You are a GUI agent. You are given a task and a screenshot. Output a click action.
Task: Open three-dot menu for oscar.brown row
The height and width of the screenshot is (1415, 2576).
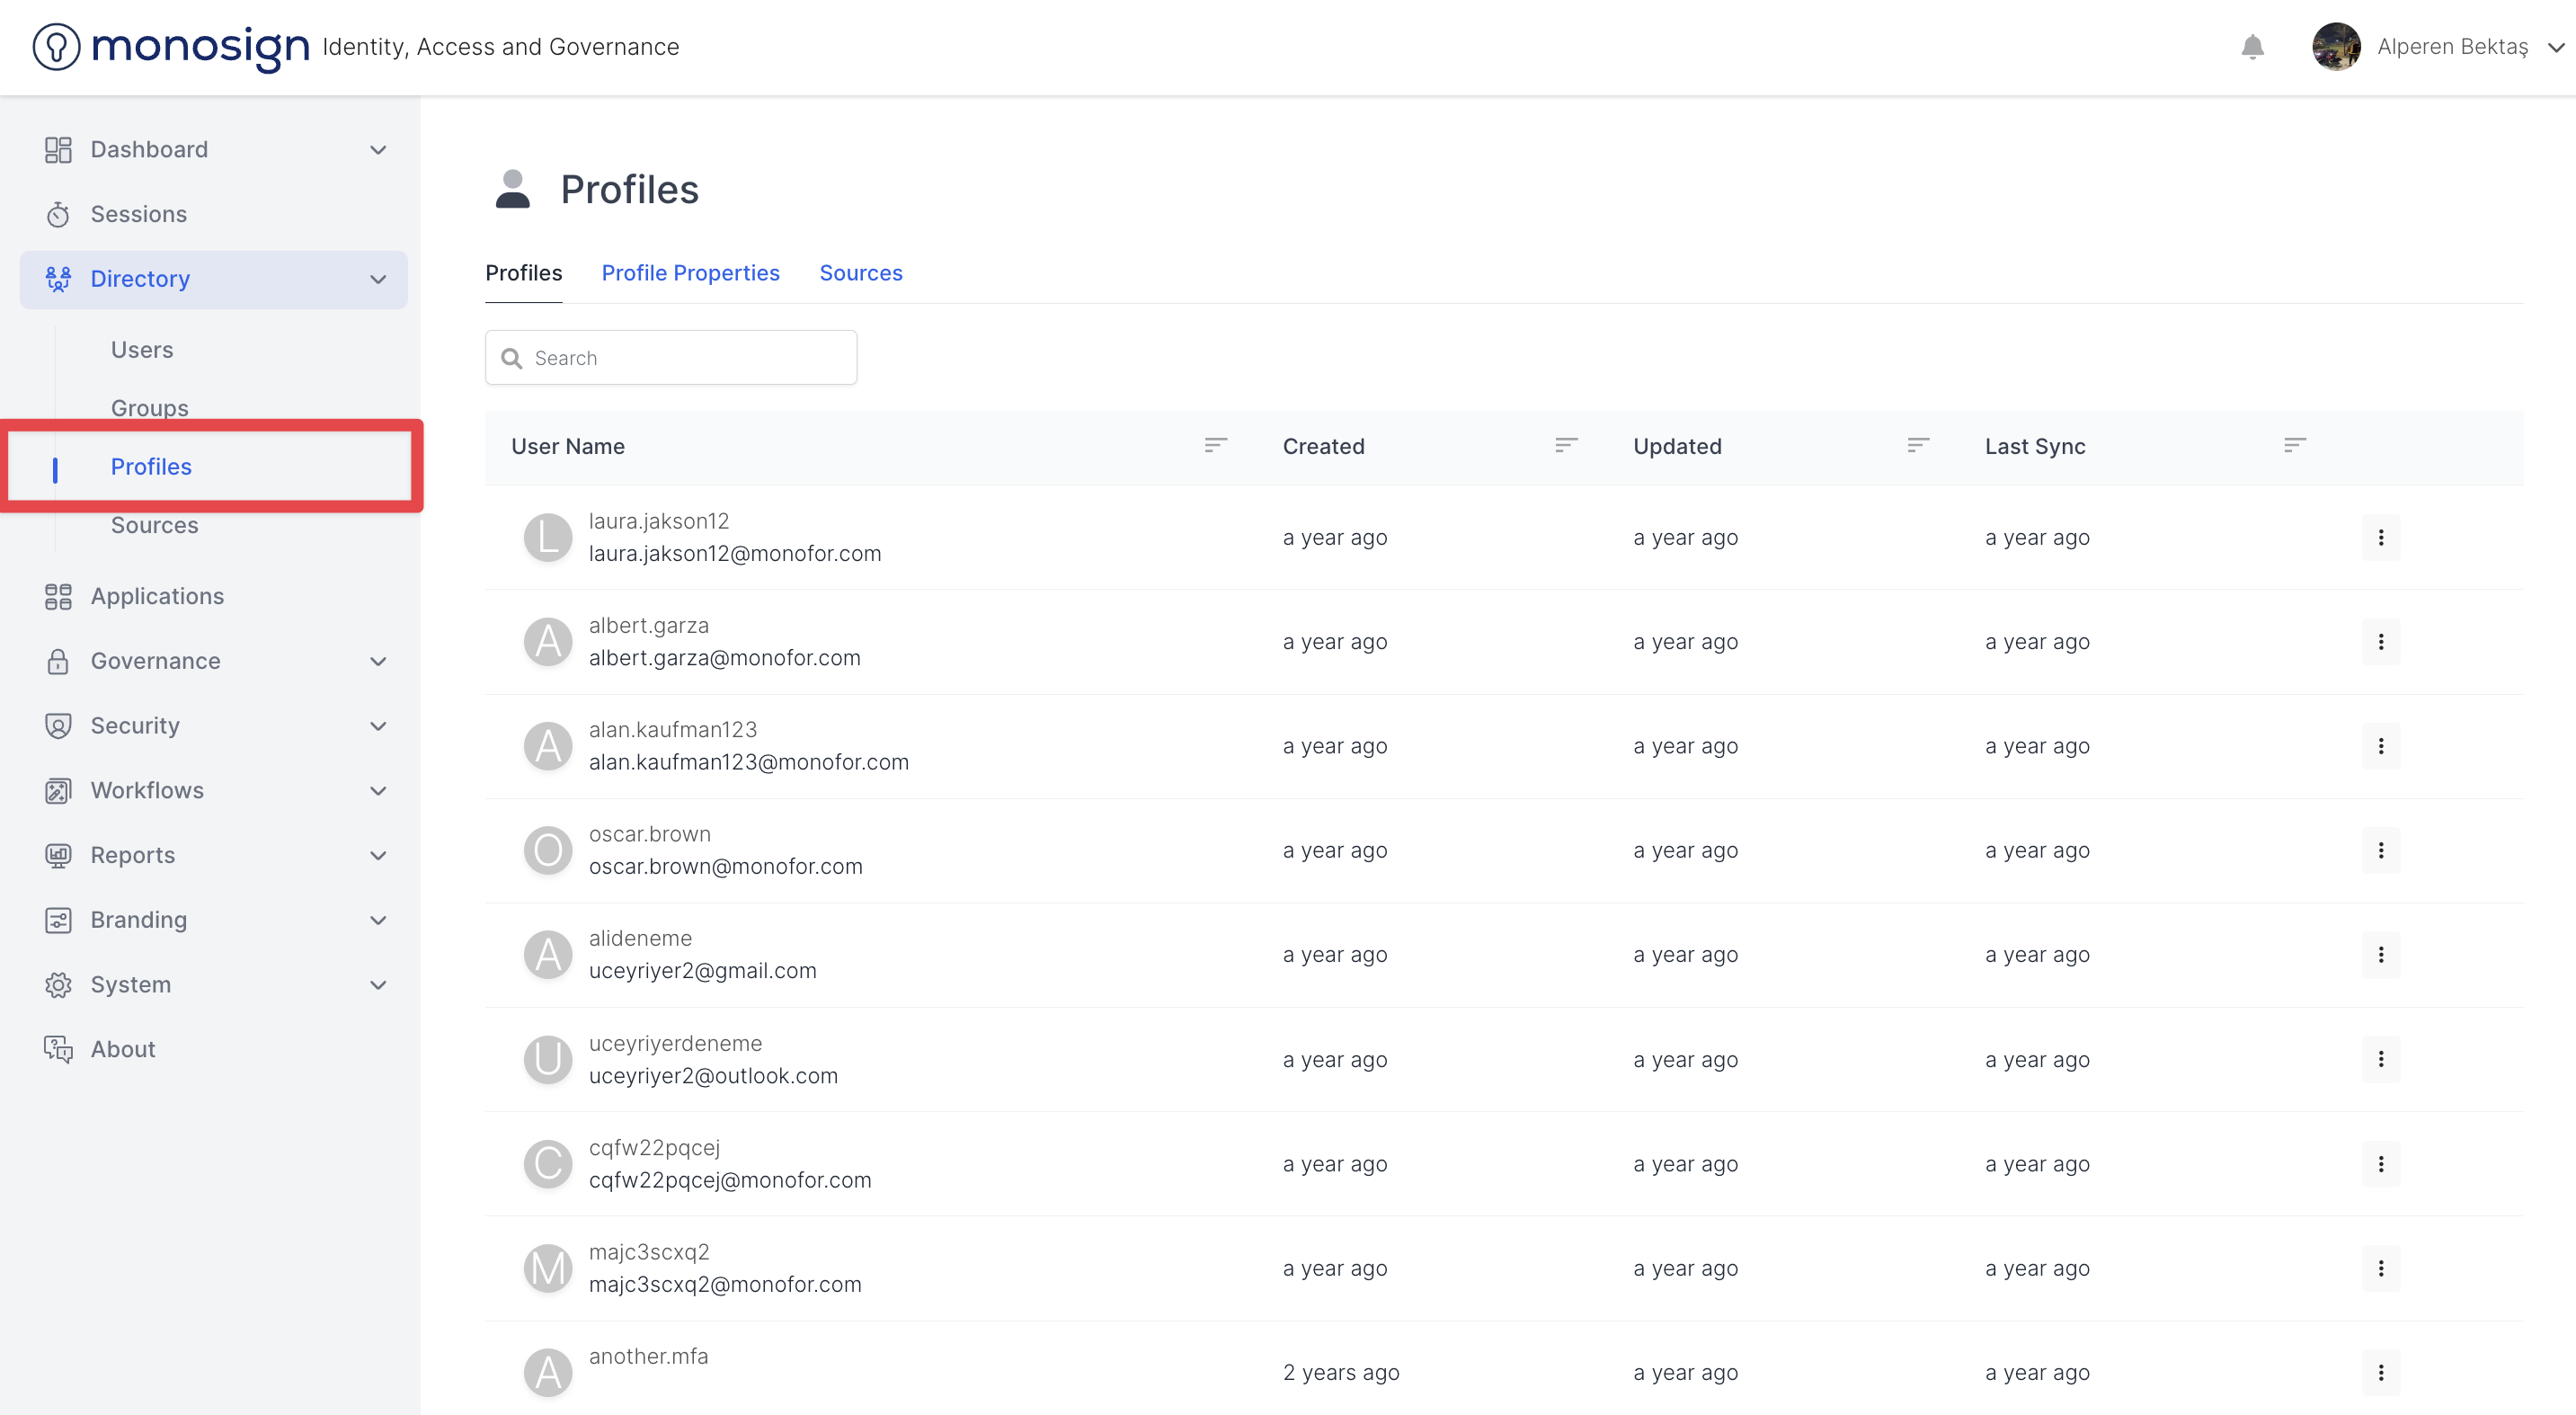click(2380, 851)
